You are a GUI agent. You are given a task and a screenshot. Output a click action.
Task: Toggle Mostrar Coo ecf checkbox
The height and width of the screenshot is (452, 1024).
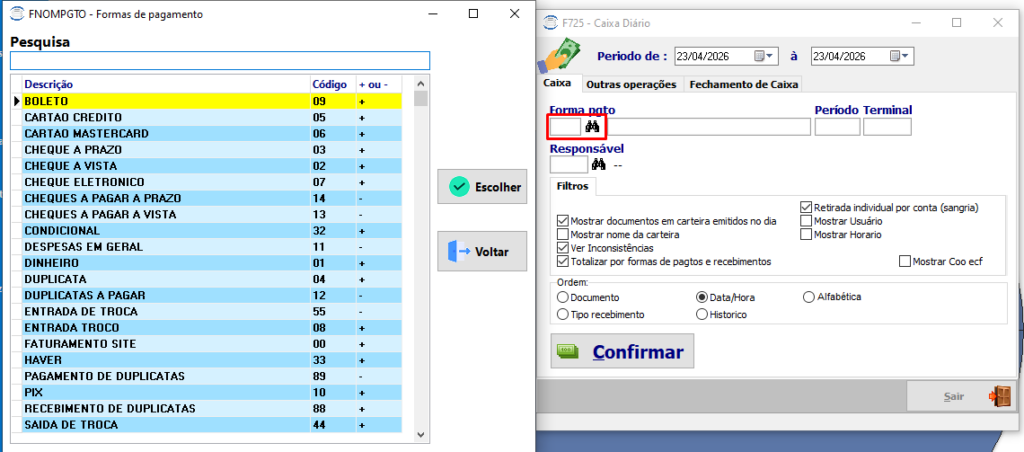pos(904,261)
